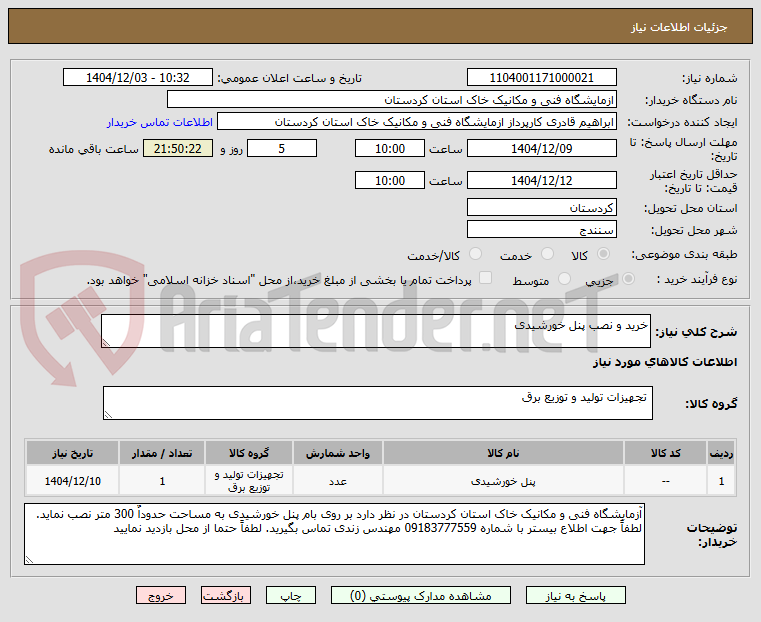Click the announcement date field 1404/12/03 - 10:32
The height and width of the screenshot is (622, 761).
tap(138, 78)
